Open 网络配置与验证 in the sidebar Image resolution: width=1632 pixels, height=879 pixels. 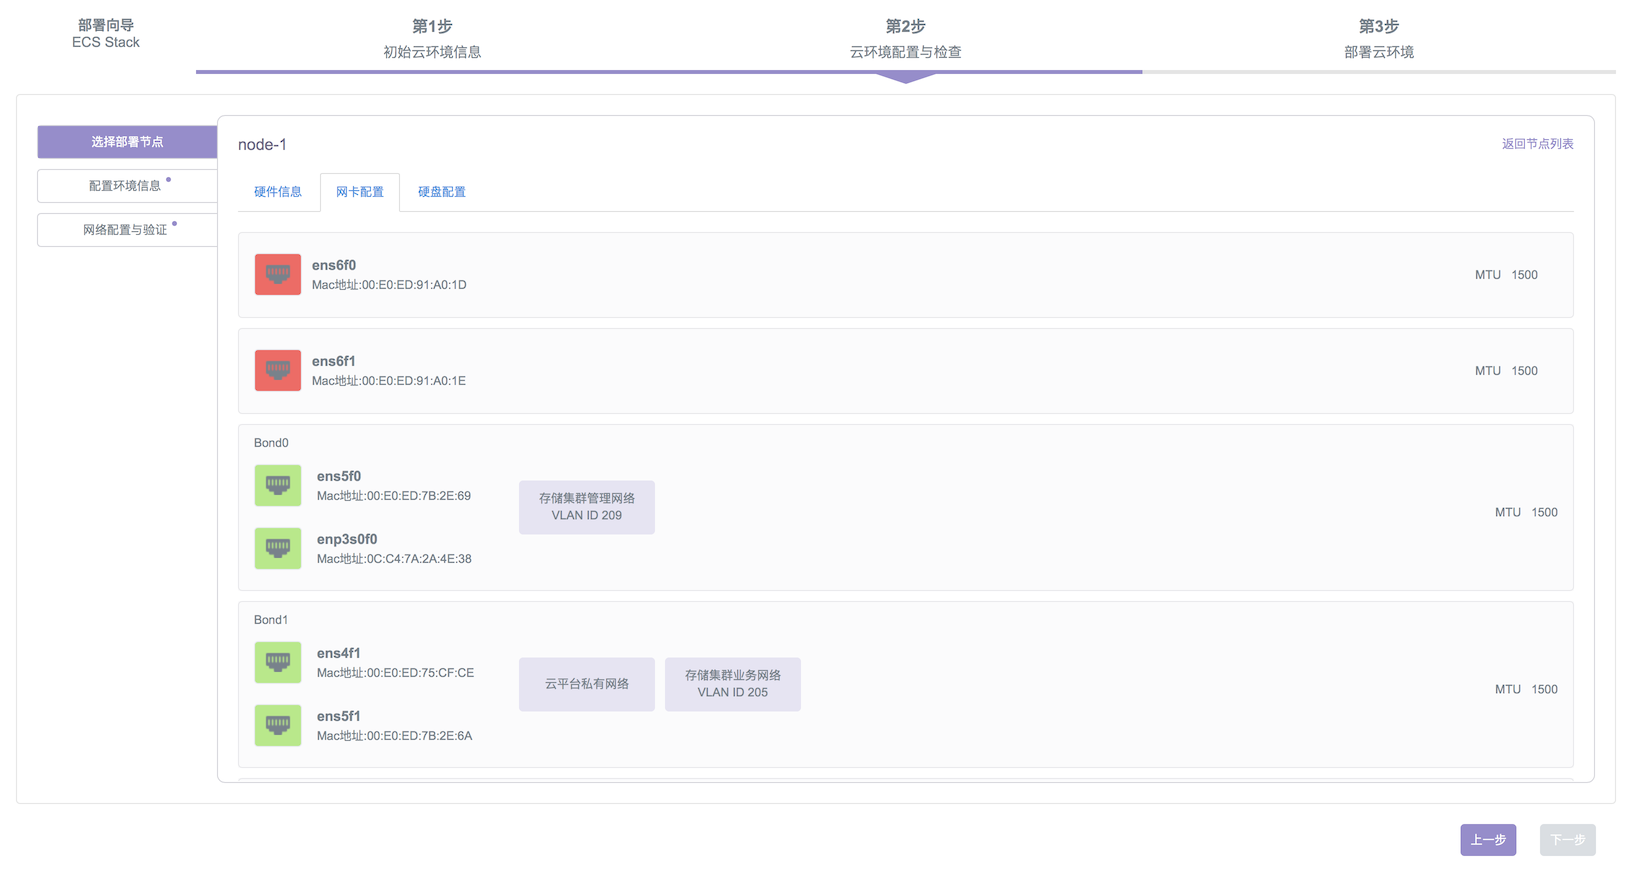[x=126, y=230]
